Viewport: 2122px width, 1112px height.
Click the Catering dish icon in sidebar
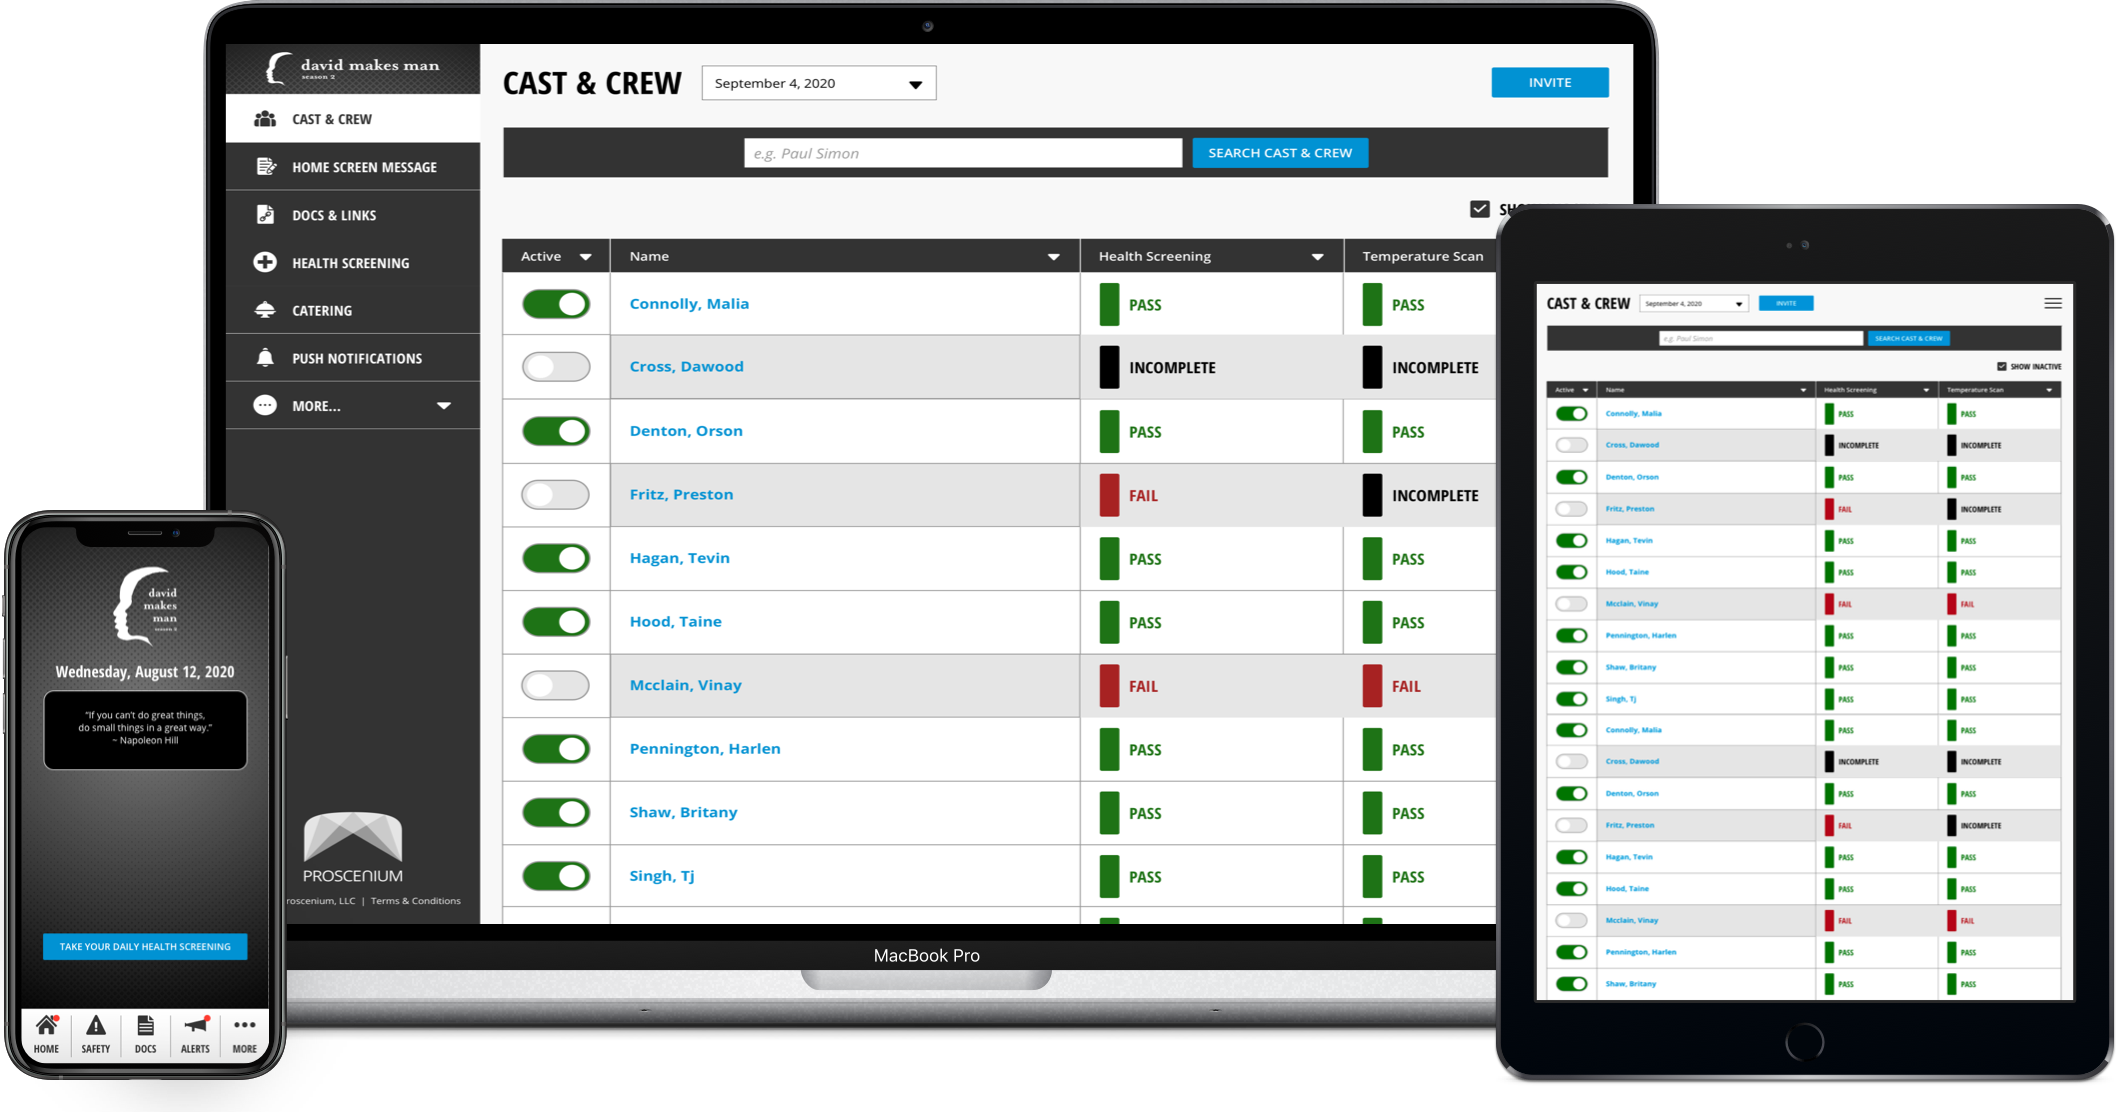(265, 310)
